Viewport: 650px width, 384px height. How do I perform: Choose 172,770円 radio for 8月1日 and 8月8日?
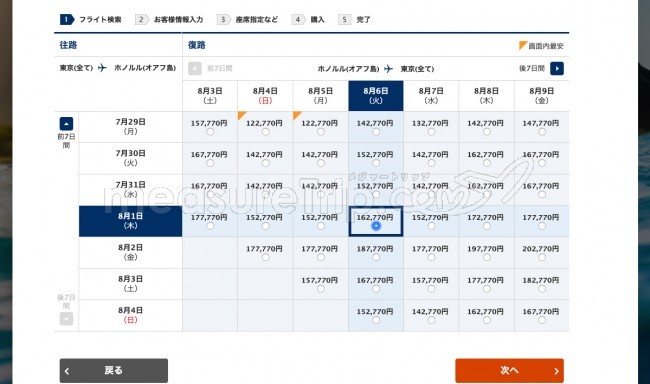coord(487,226)
